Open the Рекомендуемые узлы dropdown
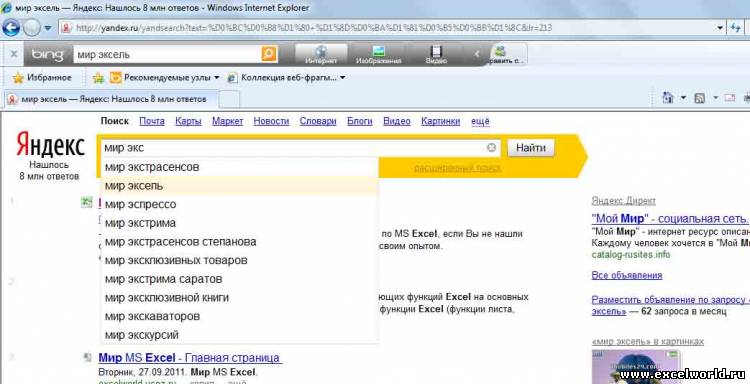This screenshot has width=750, height=384. [164, 77]
